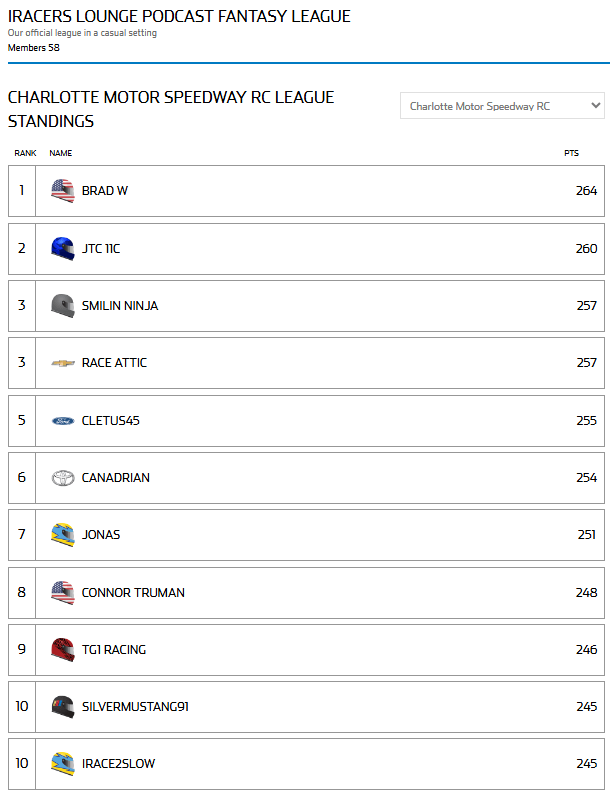
Task: Click Jonas's yellow and blue helmet icon
Action: [63, 535]
